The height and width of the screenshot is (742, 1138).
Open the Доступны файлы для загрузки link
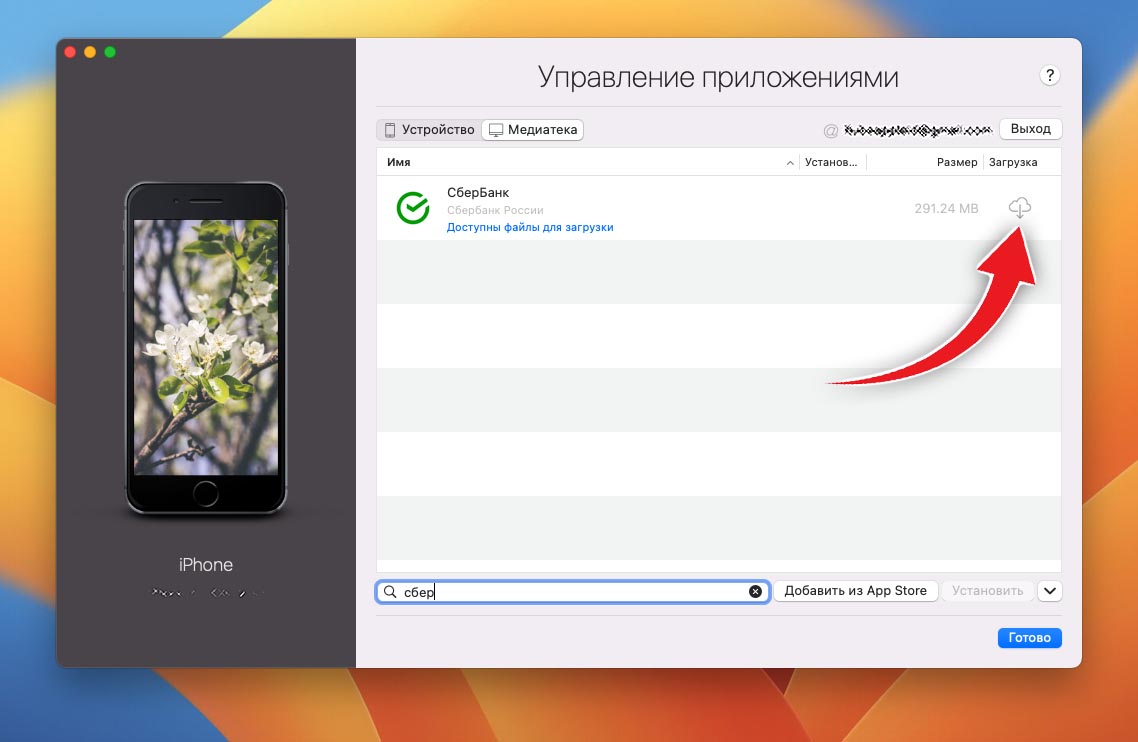(530, 227)
